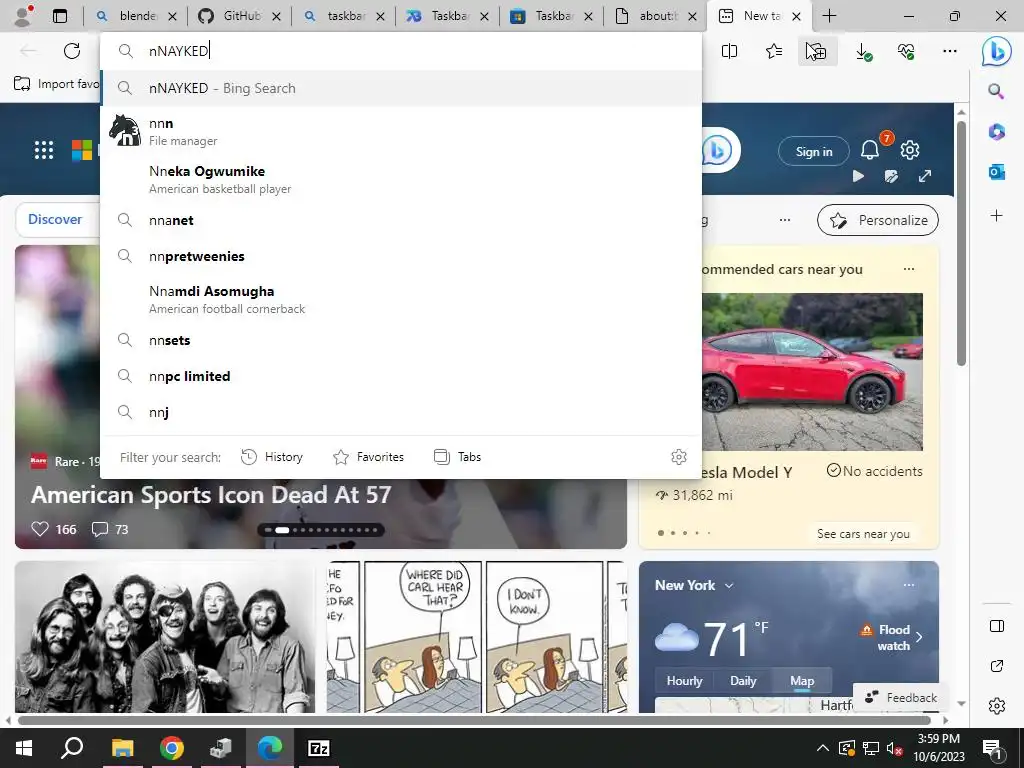This screenshot has height=768, width=1024.
Task: Toggle sidebar visibility panel icon
Action: 997,626
